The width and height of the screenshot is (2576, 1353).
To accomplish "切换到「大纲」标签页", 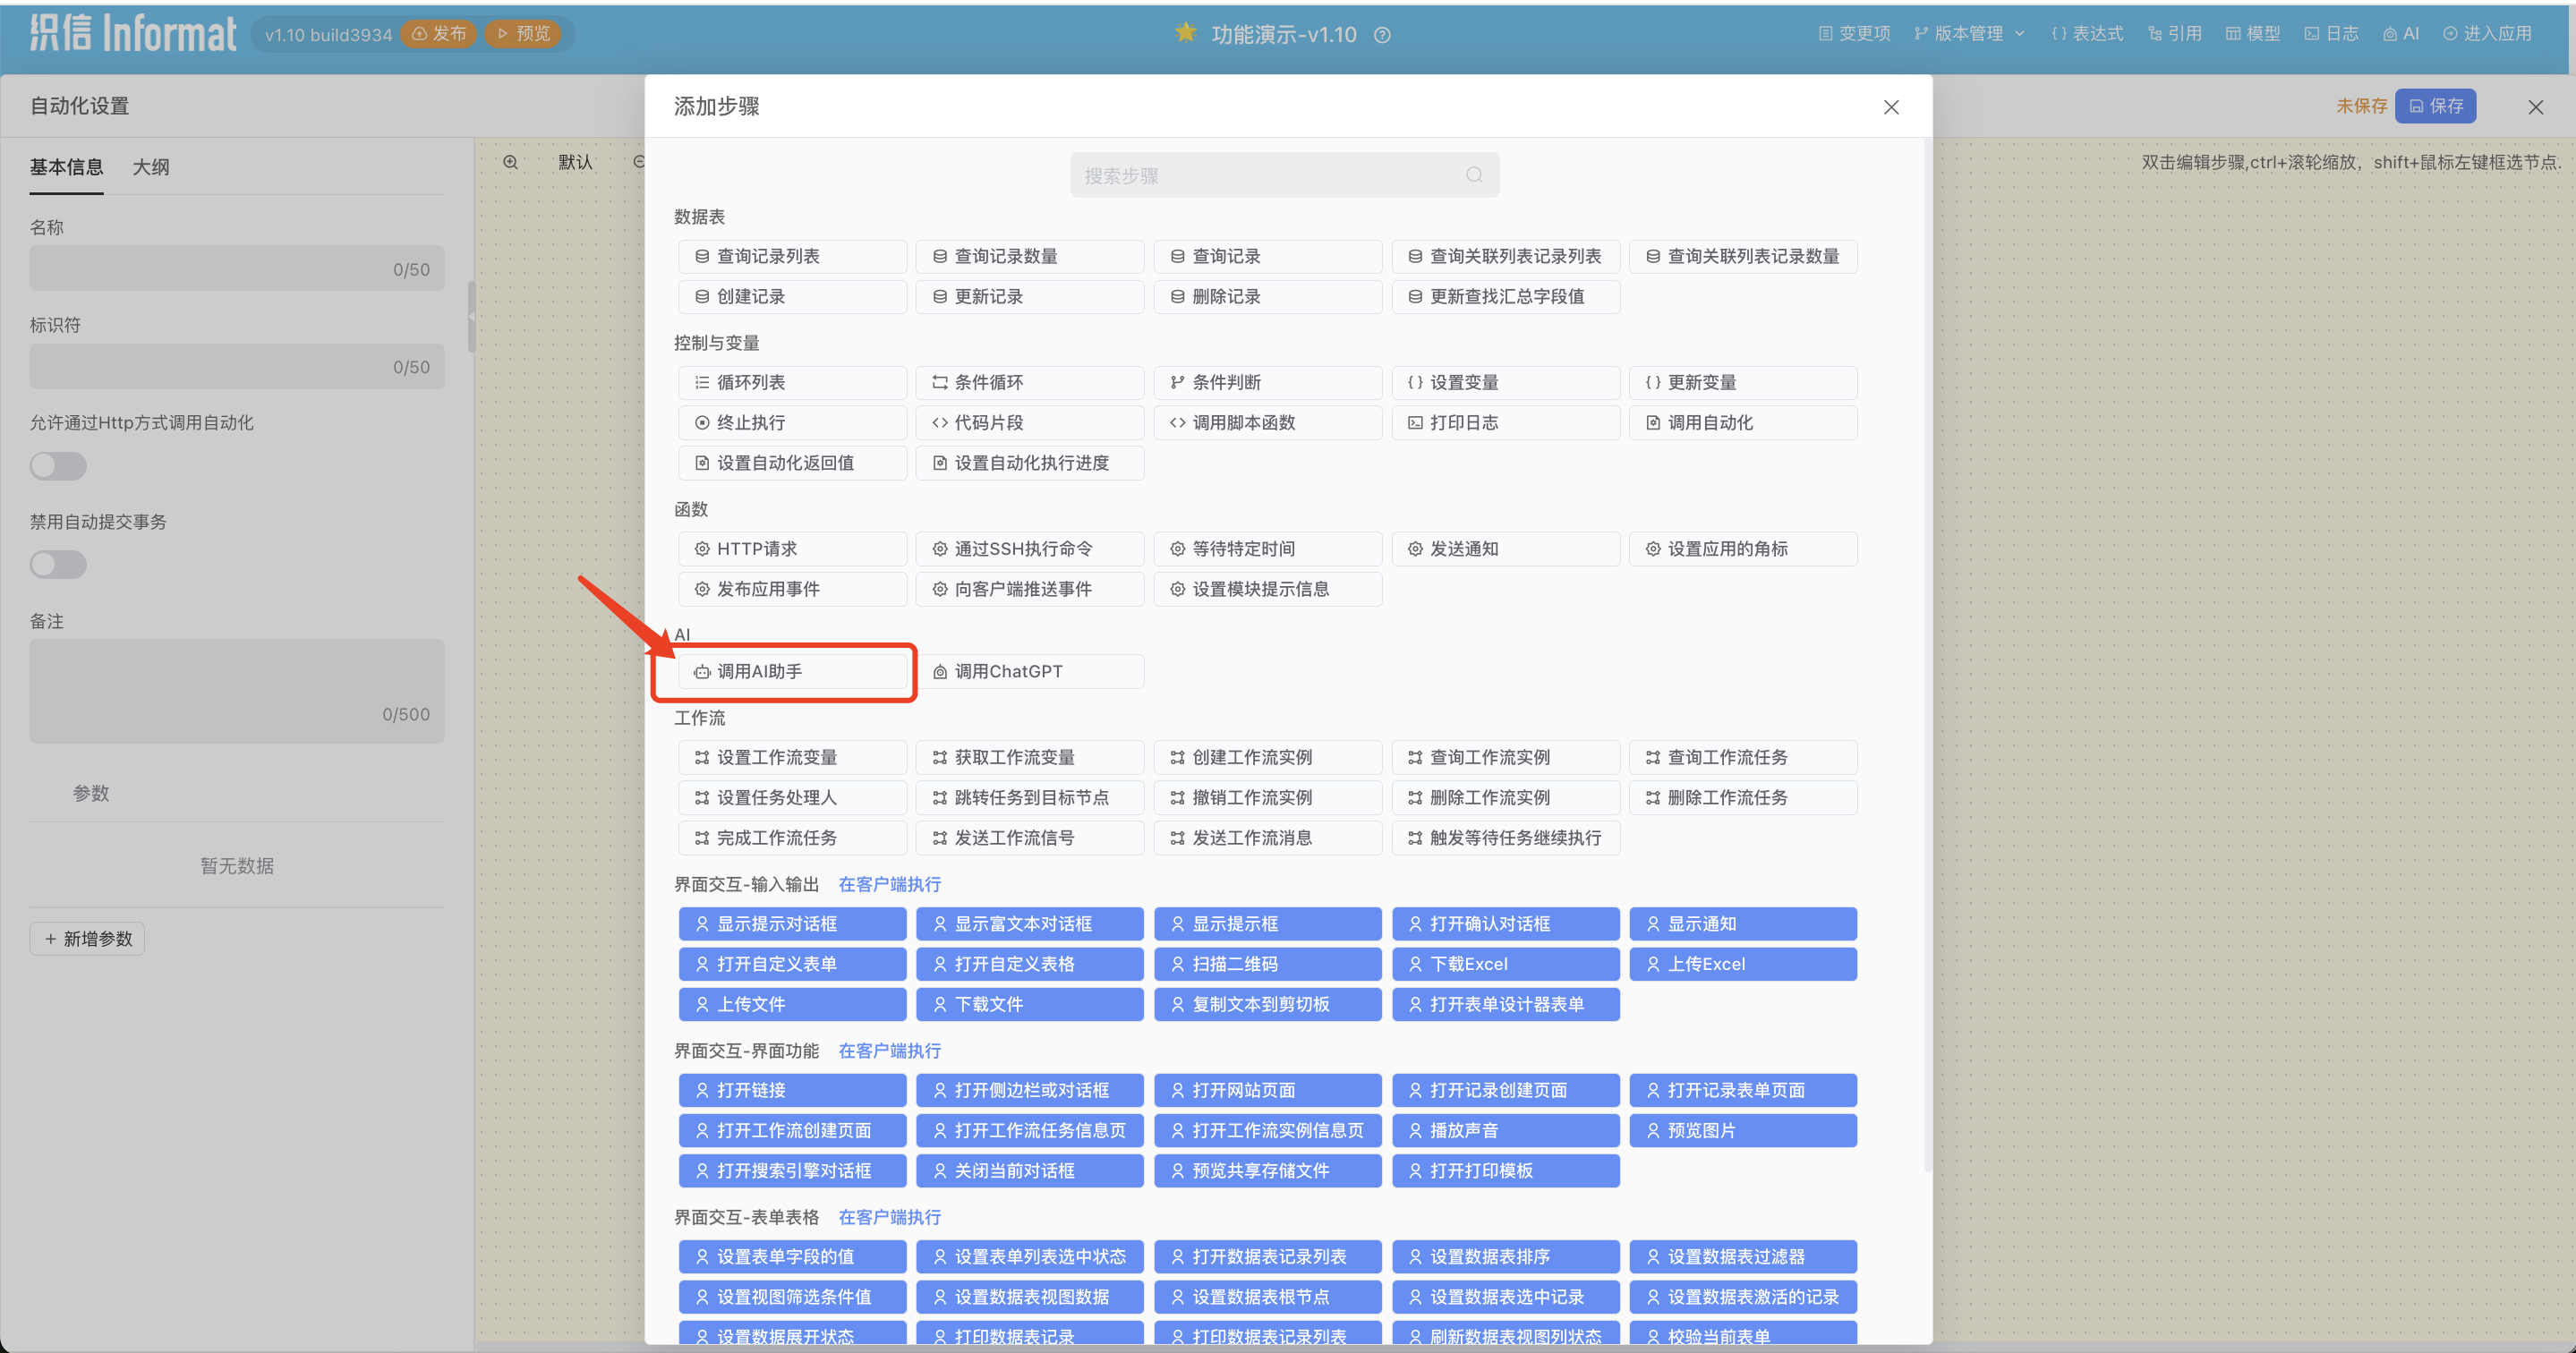I will point(151,167).
